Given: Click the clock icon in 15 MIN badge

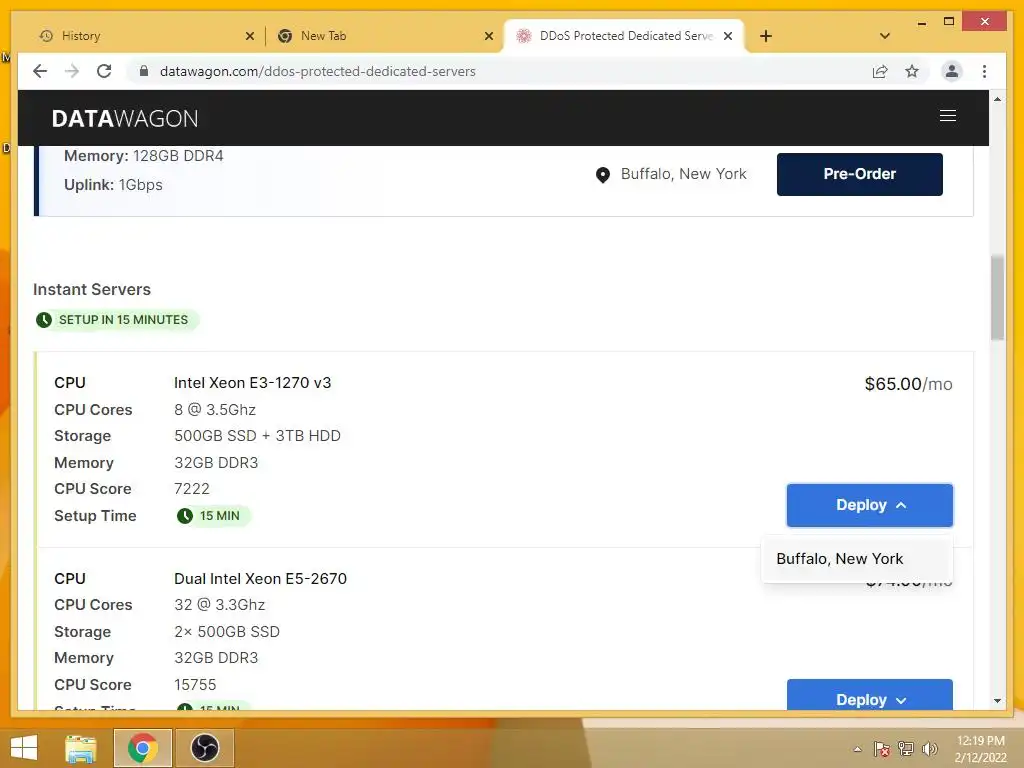Looking at the screenshot, I should (x=185, y=516).
